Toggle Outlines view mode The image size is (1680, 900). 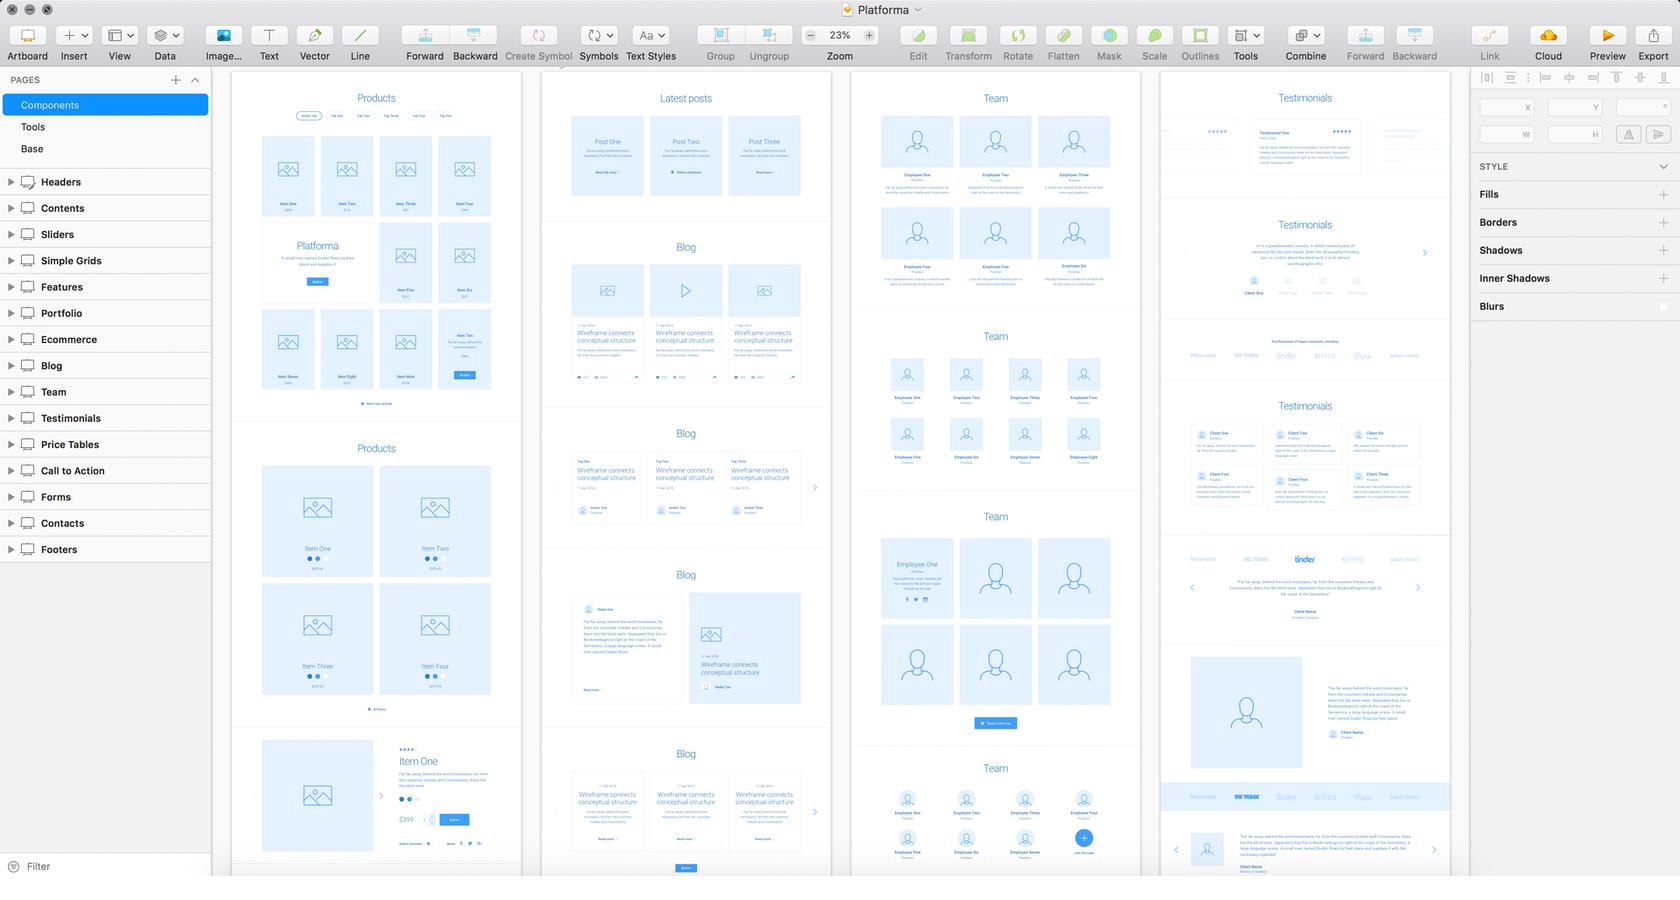[1199, 35]
